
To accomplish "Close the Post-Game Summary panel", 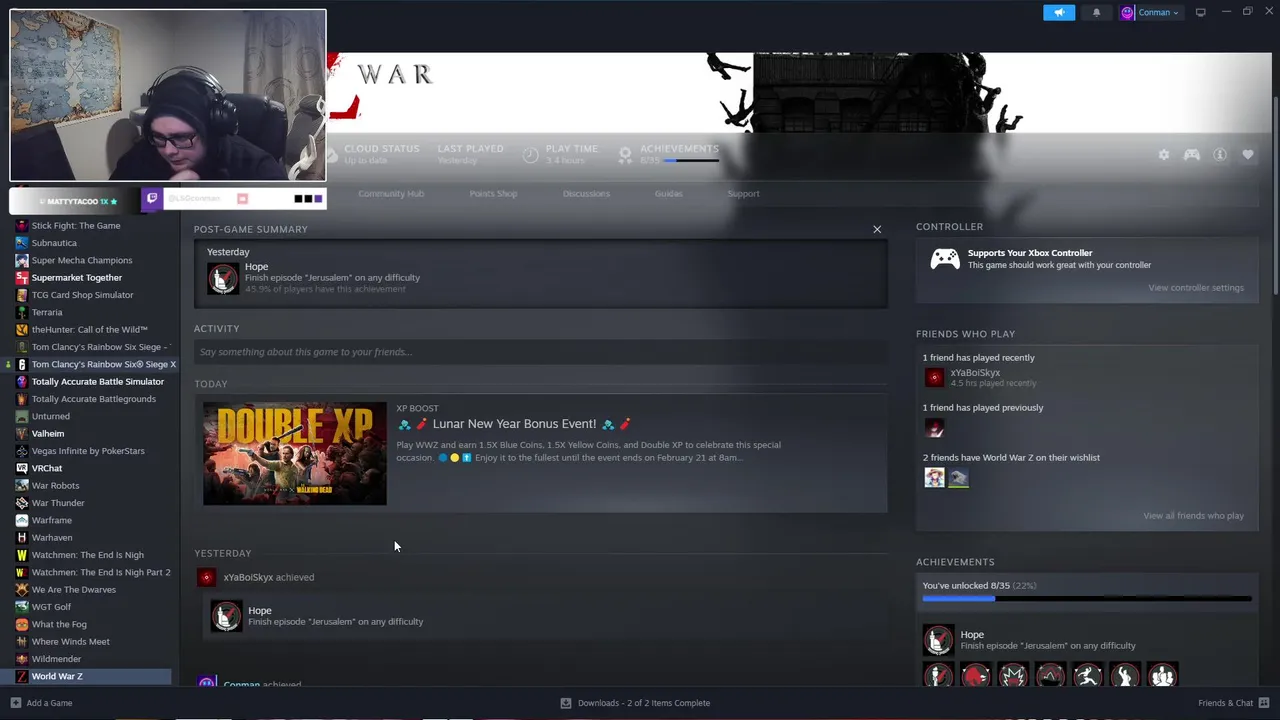I will coord(877,229).
